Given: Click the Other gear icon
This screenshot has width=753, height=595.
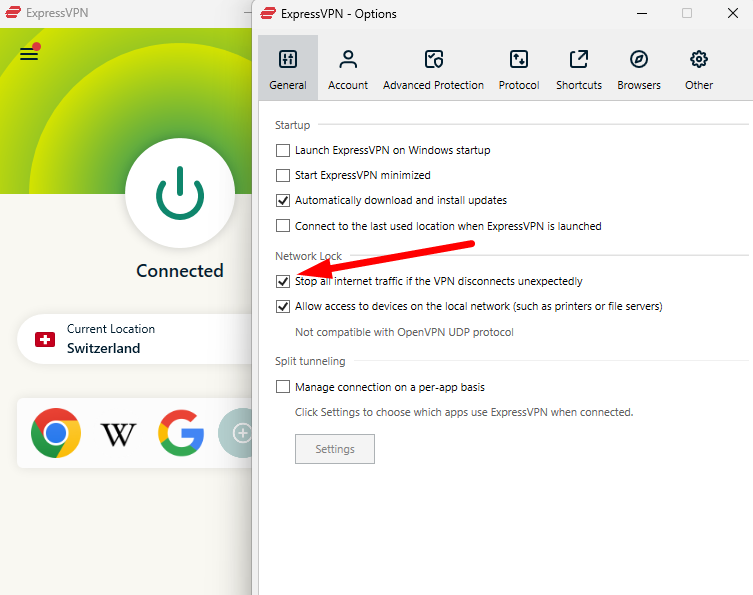Looking at the screenshot, I should pos(699,59).
